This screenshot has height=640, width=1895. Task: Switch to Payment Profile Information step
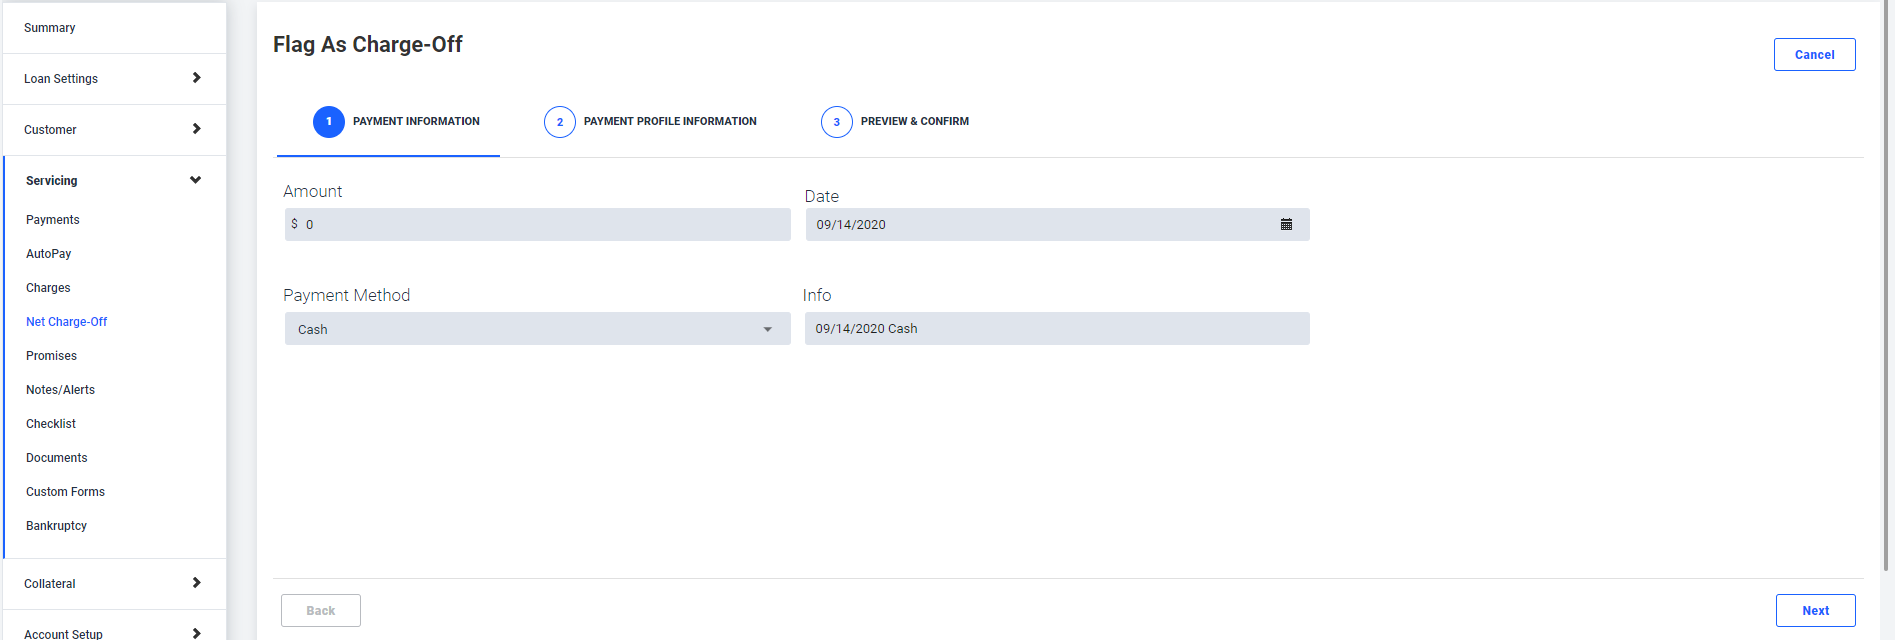[650, 122]
